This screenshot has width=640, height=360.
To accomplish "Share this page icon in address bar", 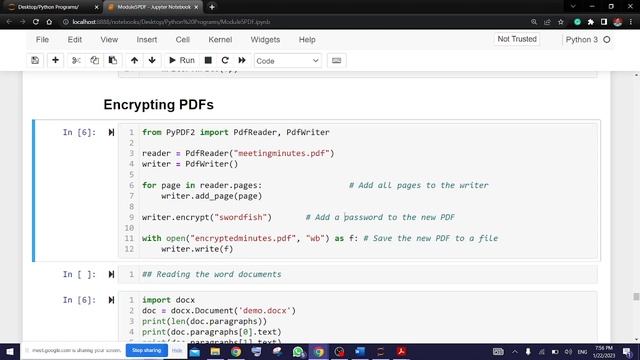I will [547, 22].
